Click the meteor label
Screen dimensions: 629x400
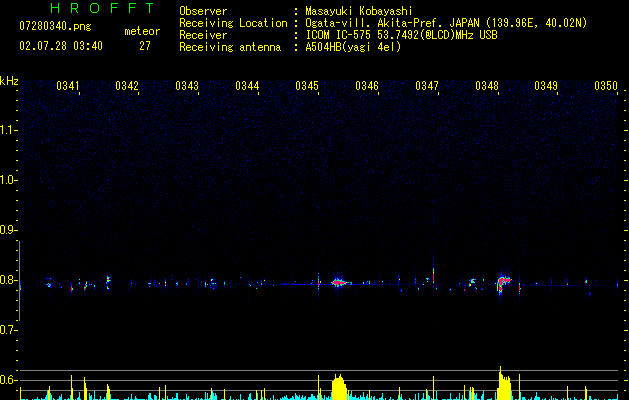click(x=142, y=31)
